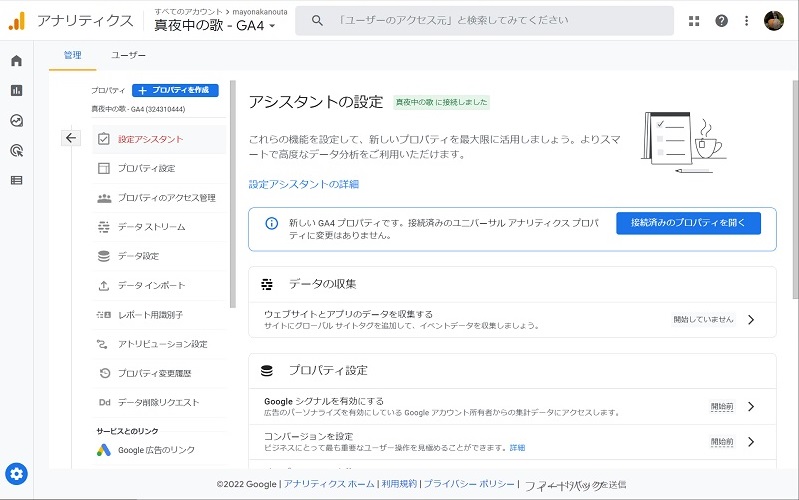Image resolution: width=799 pixels, height=500 pixels.
Task: Select レポート用識別子 menu item
Action: tap(159, 315)
